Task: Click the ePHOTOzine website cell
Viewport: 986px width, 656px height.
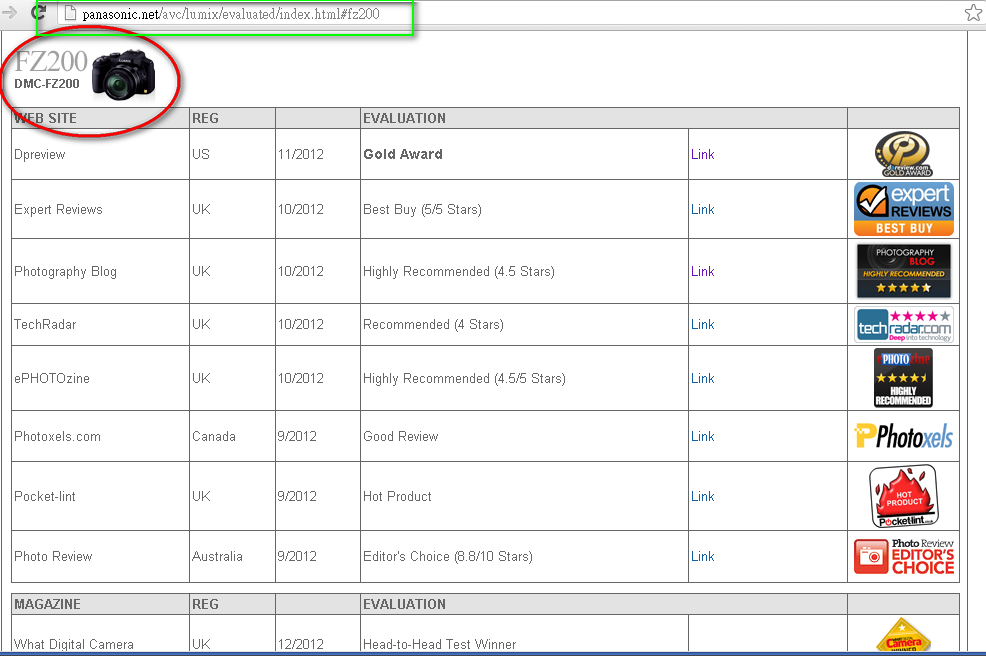Action: tap(100, 378)
